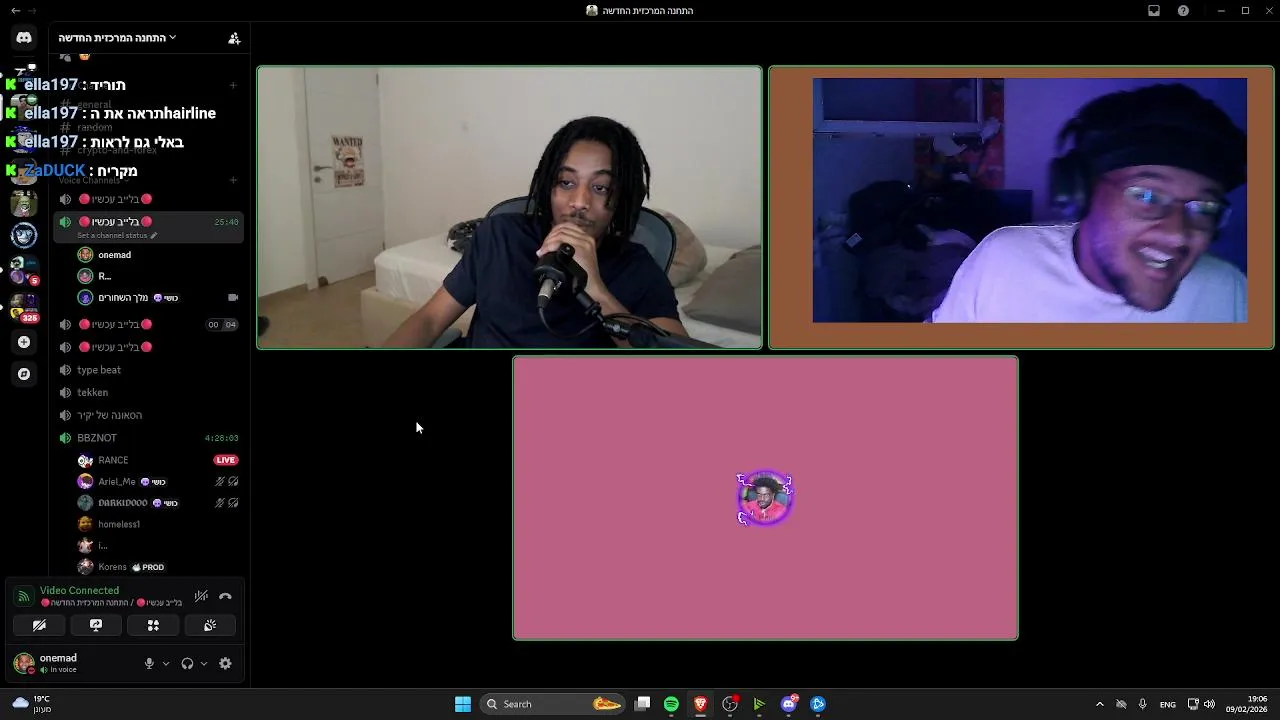Click the 00 04 user limit indicator
The image size is (1280, 720).
222,325
